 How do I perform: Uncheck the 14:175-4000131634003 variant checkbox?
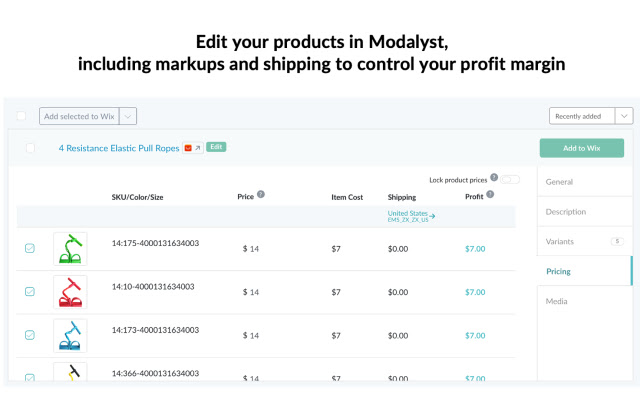point(30,248)
